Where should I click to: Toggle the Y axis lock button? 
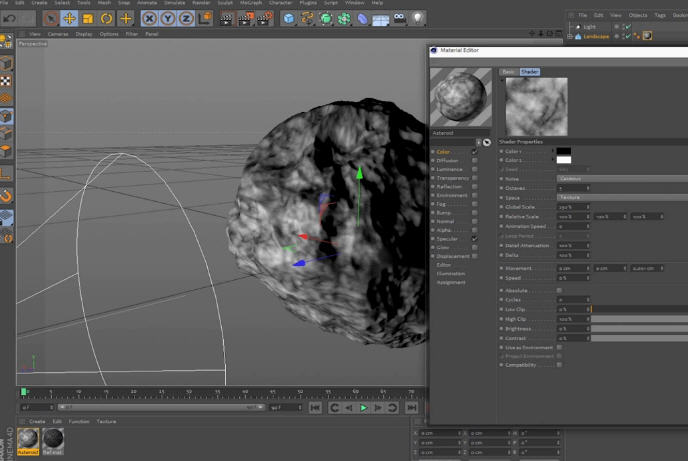point(168,18)
